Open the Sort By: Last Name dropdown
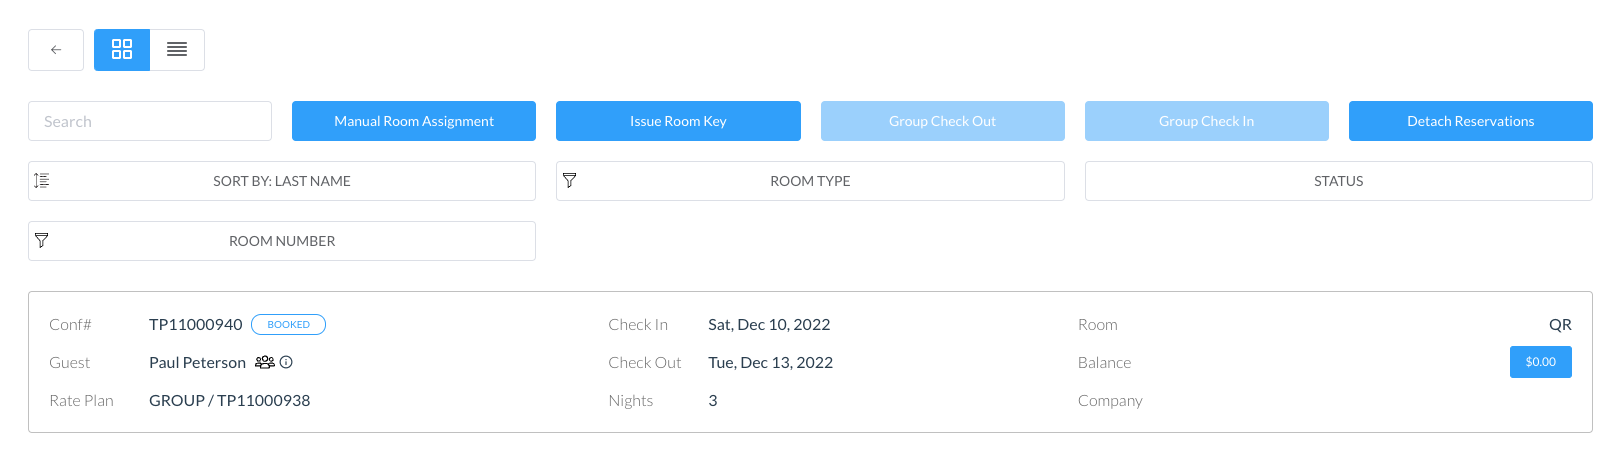Viewport: 1623px width, 459px height. 282,181
